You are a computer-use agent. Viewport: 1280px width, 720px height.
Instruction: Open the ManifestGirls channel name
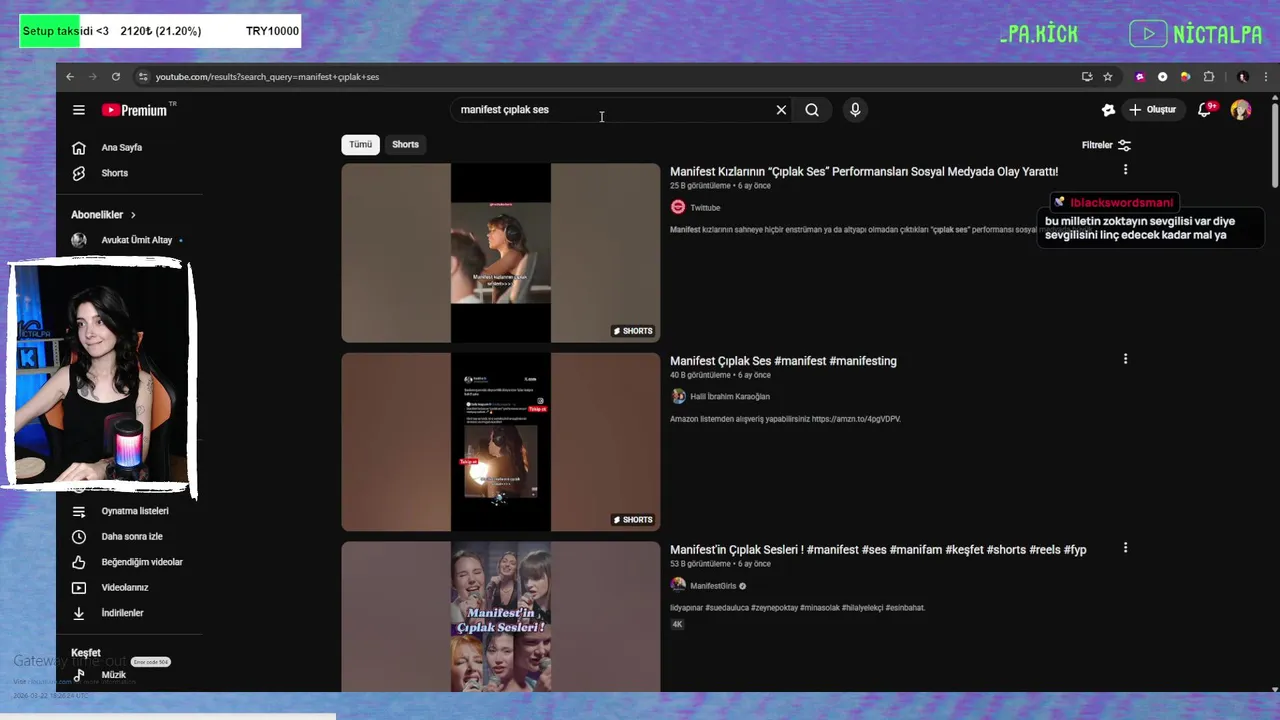click(713, 586)
